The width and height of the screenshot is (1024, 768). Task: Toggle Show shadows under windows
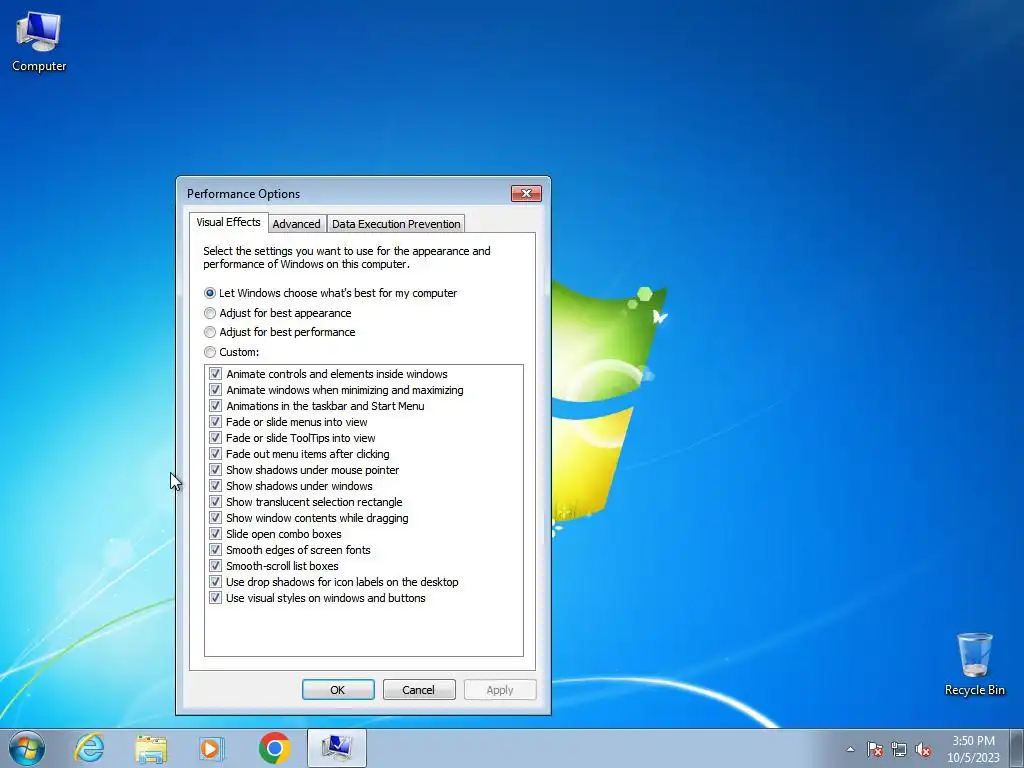(x=216, y=486)
